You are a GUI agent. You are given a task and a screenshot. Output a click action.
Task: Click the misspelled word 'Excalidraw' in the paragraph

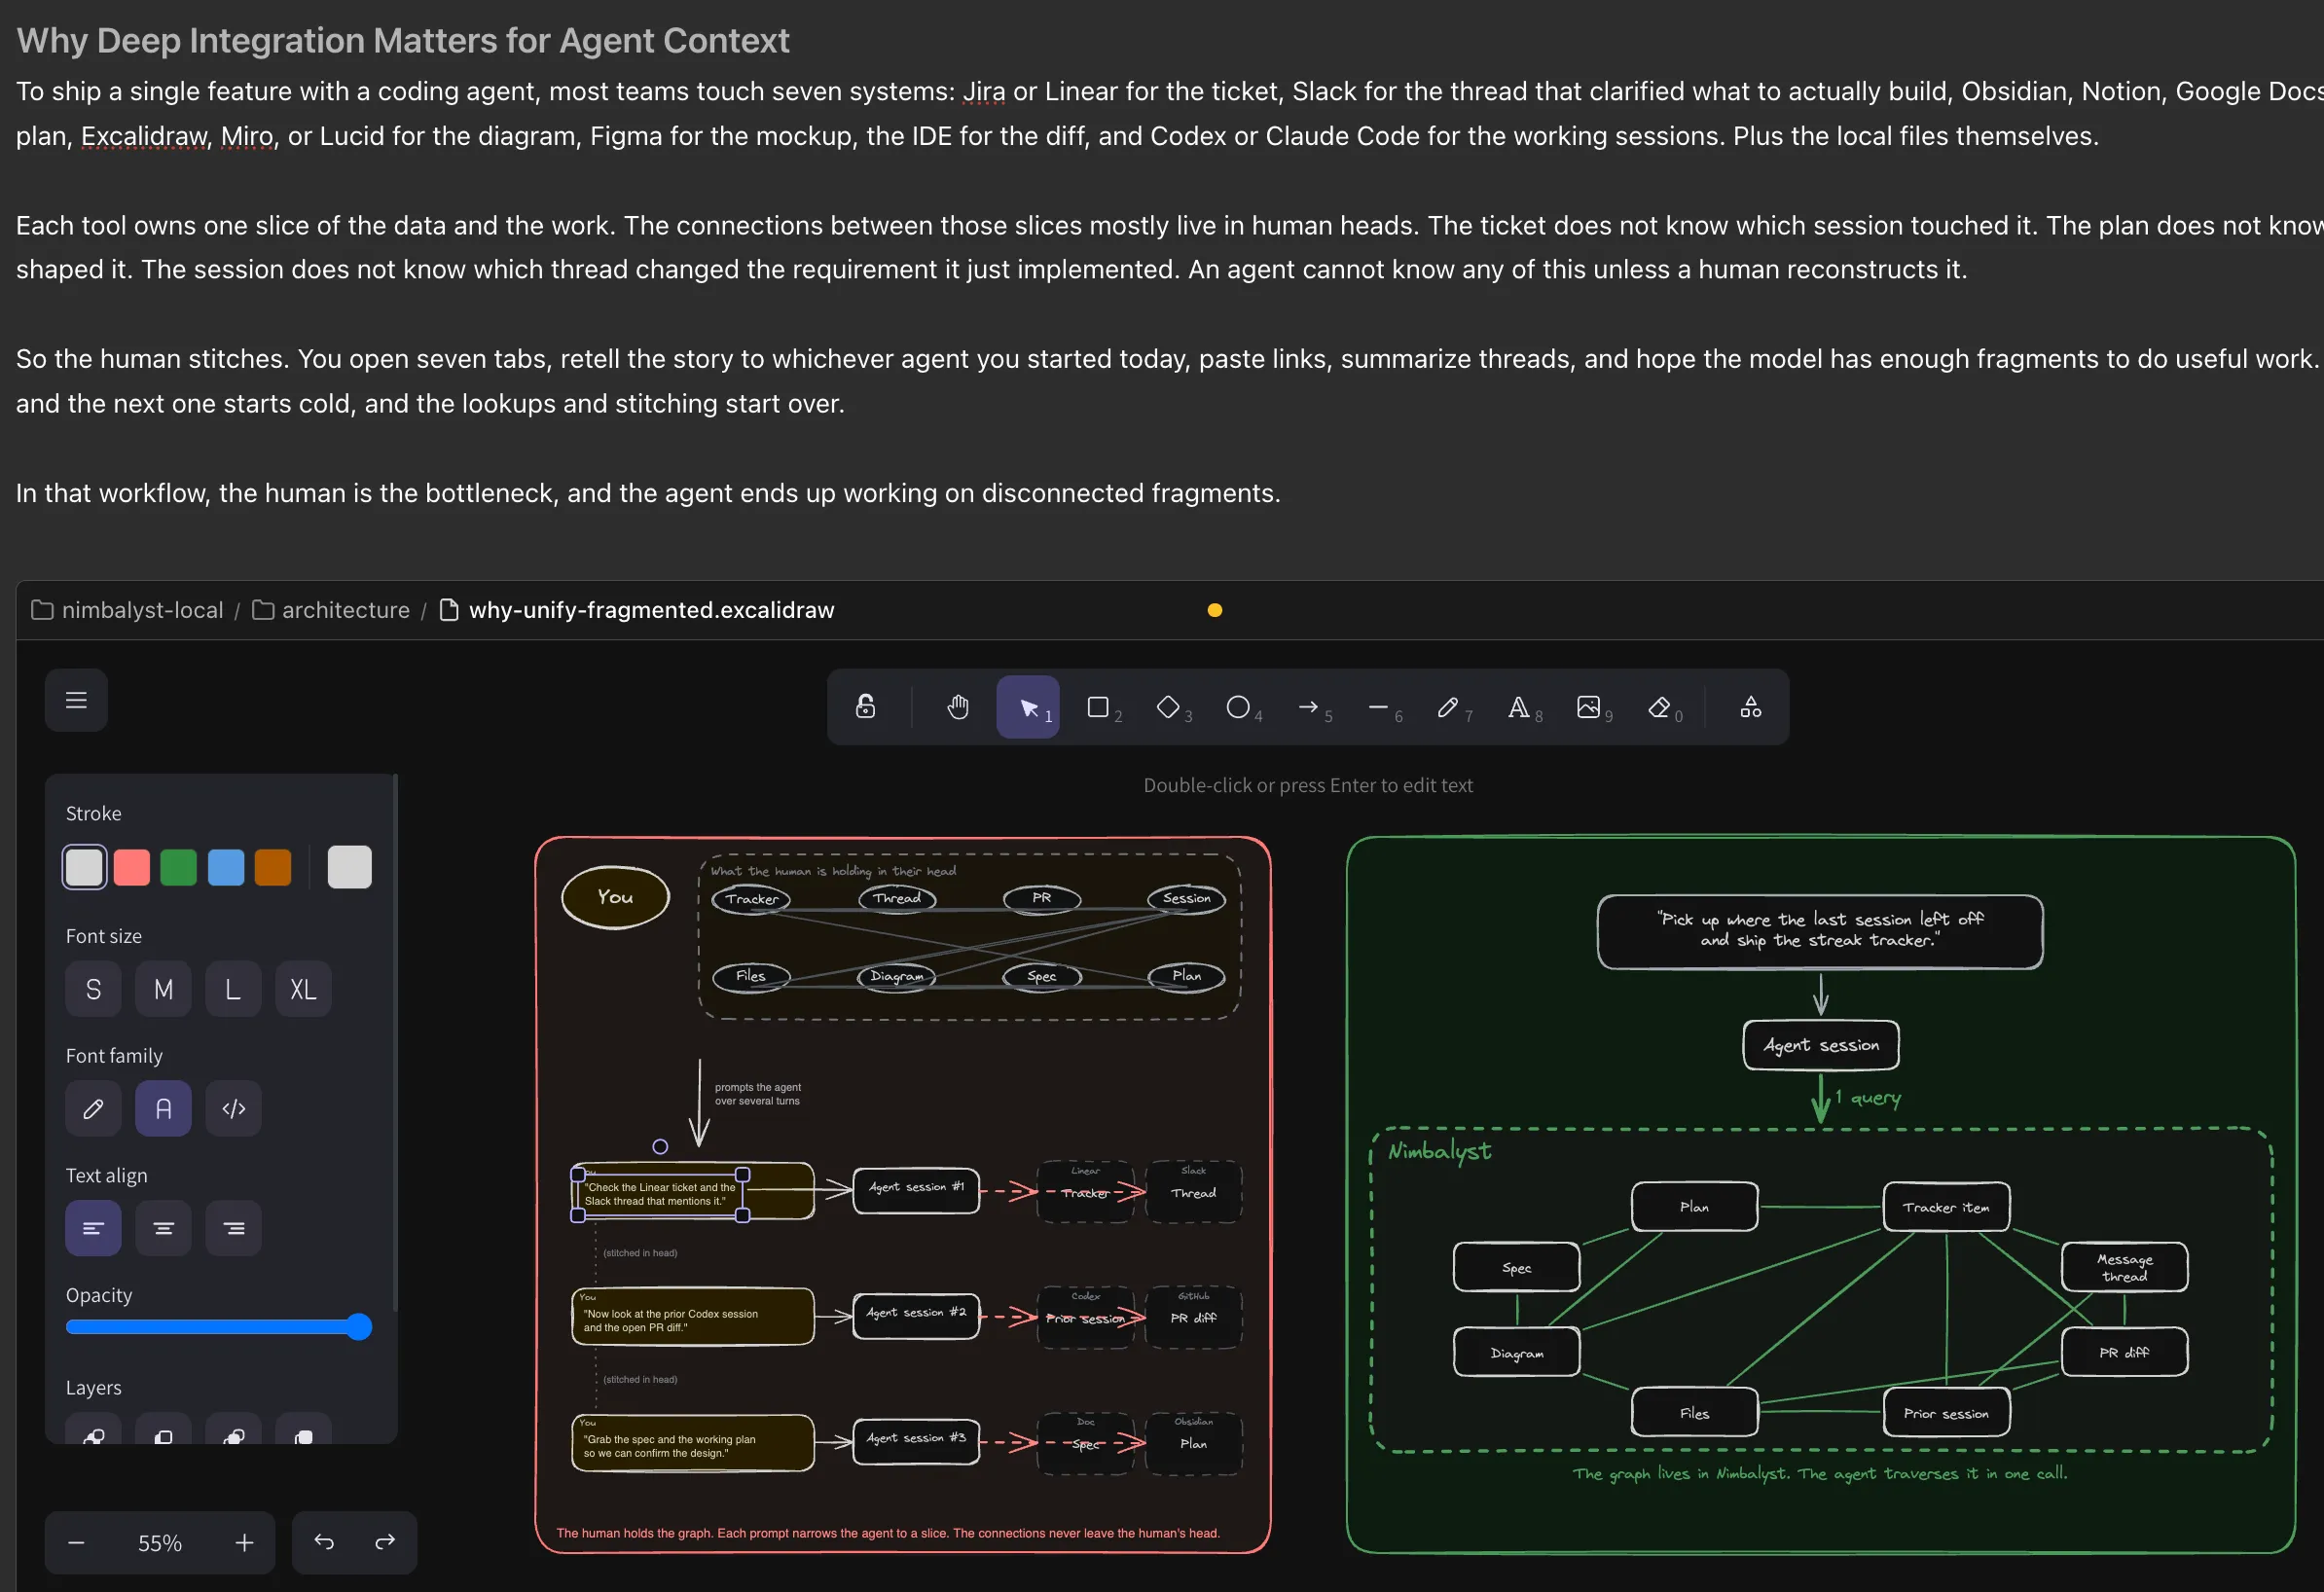(145, 136)
